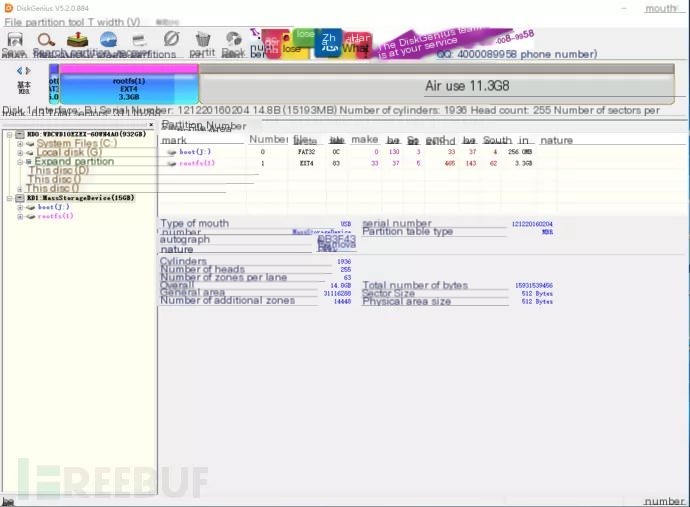Click the 256.0MB size cell
690x507 pixels.
click(520, 152)
